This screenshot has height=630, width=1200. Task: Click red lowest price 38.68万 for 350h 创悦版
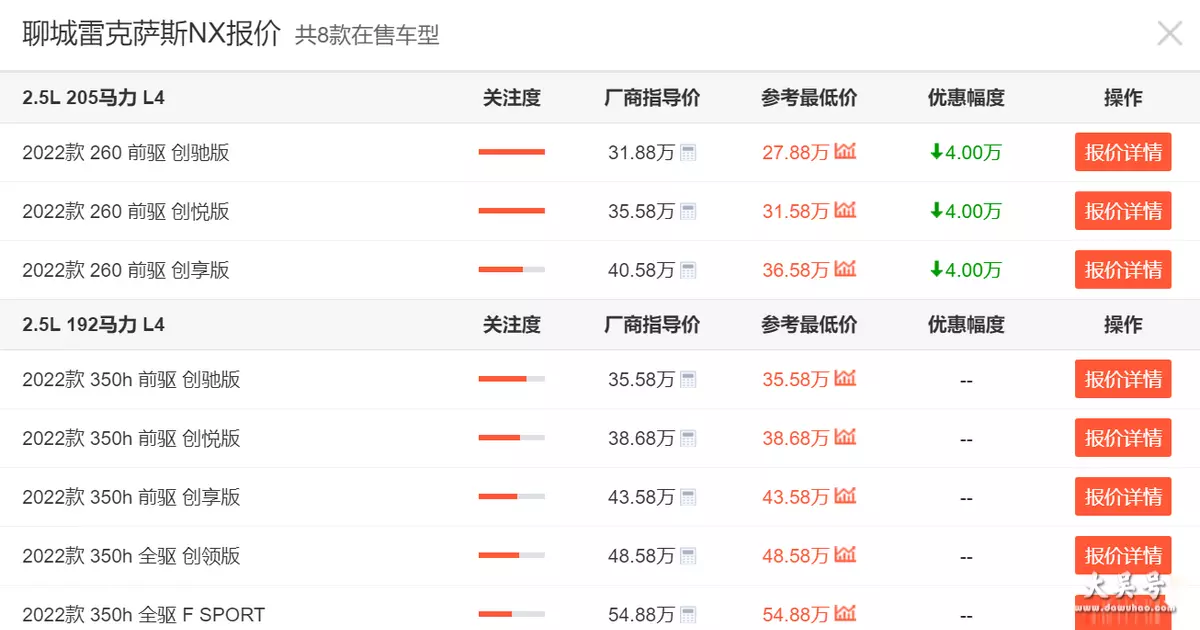click(x=796, y=439)
